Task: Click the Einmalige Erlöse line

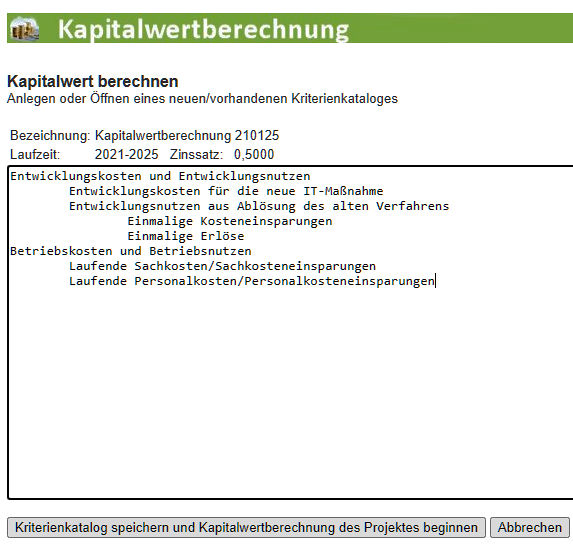Action: point(186,236)
